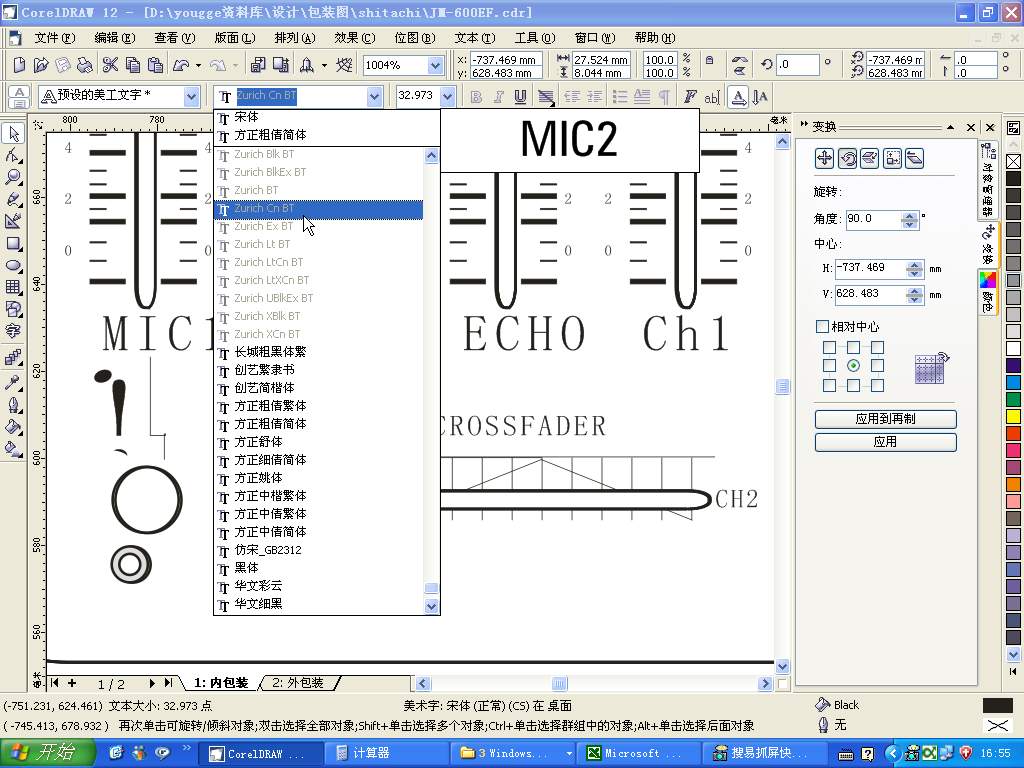Viewport: 1024px width, 768px height.
Task: Select the Outline pen tool
Action: pyautogui.click(x=13, y=405)
